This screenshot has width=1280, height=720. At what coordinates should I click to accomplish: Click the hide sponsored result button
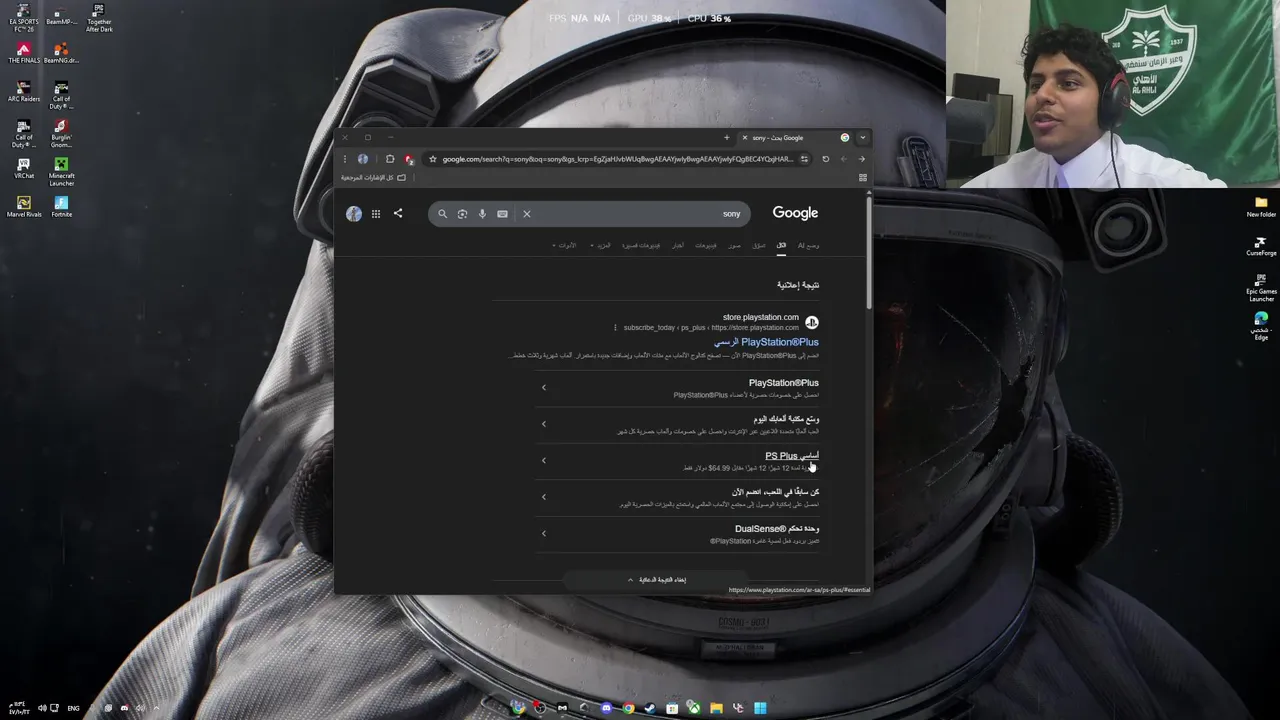point(657,580)
